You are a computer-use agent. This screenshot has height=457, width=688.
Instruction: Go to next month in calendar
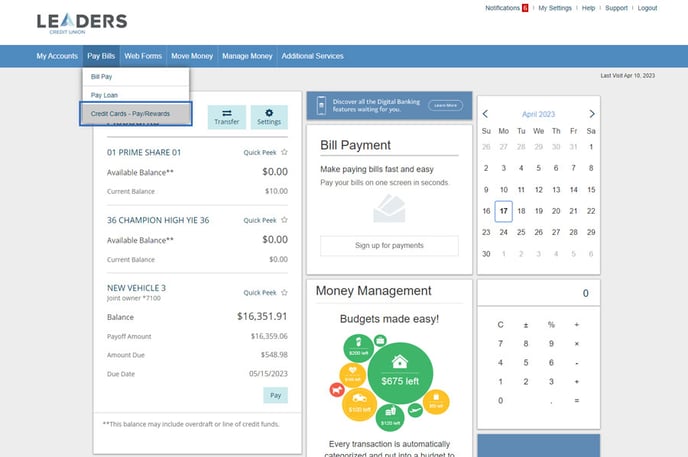[591, 114]
